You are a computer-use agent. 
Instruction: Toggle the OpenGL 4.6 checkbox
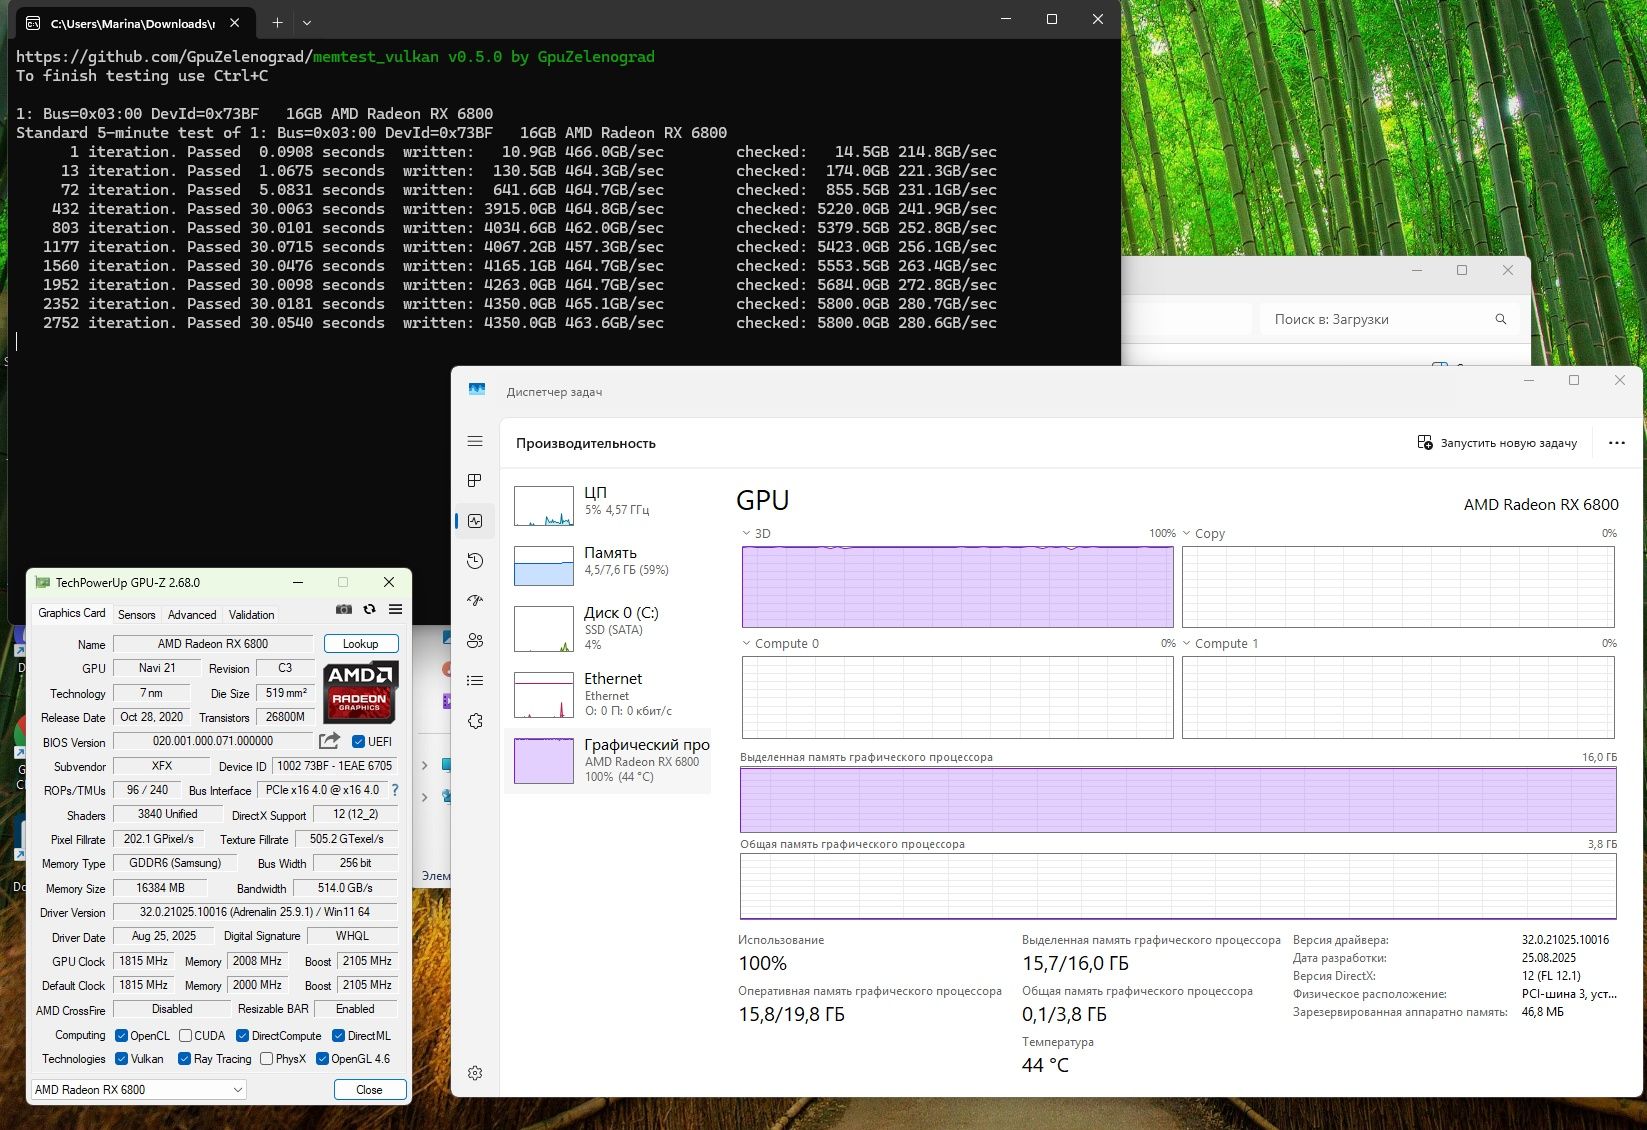pyautogui.click(x=322, y=1059)
